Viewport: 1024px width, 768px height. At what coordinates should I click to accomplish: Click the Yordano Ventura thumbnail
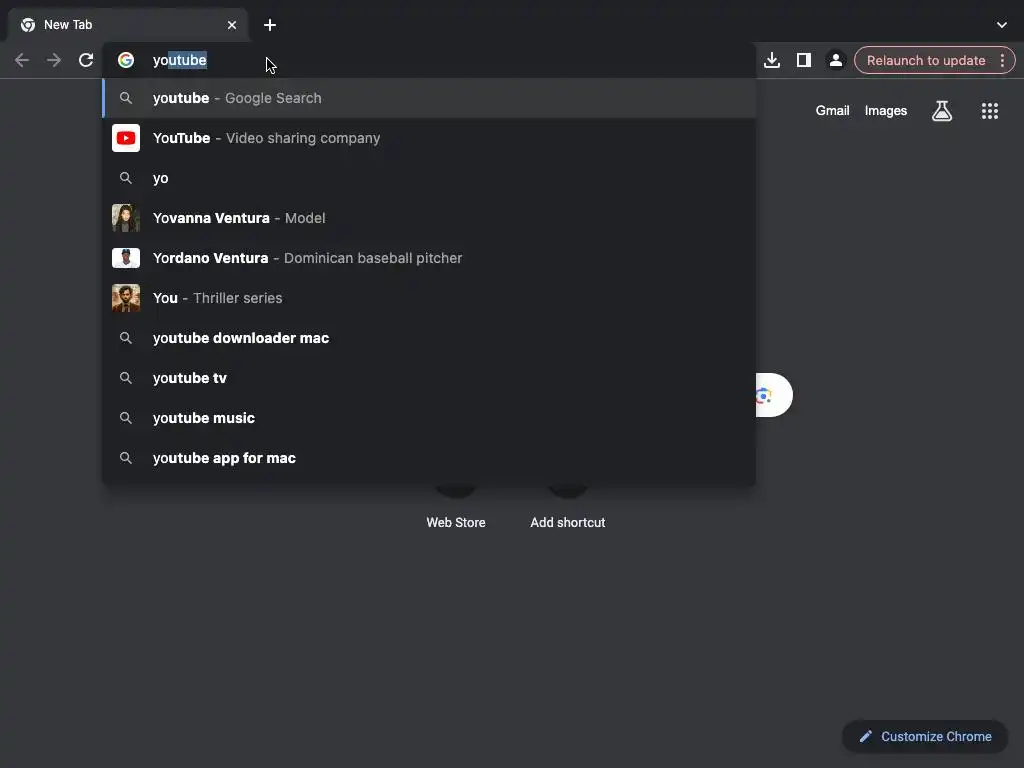126,258
